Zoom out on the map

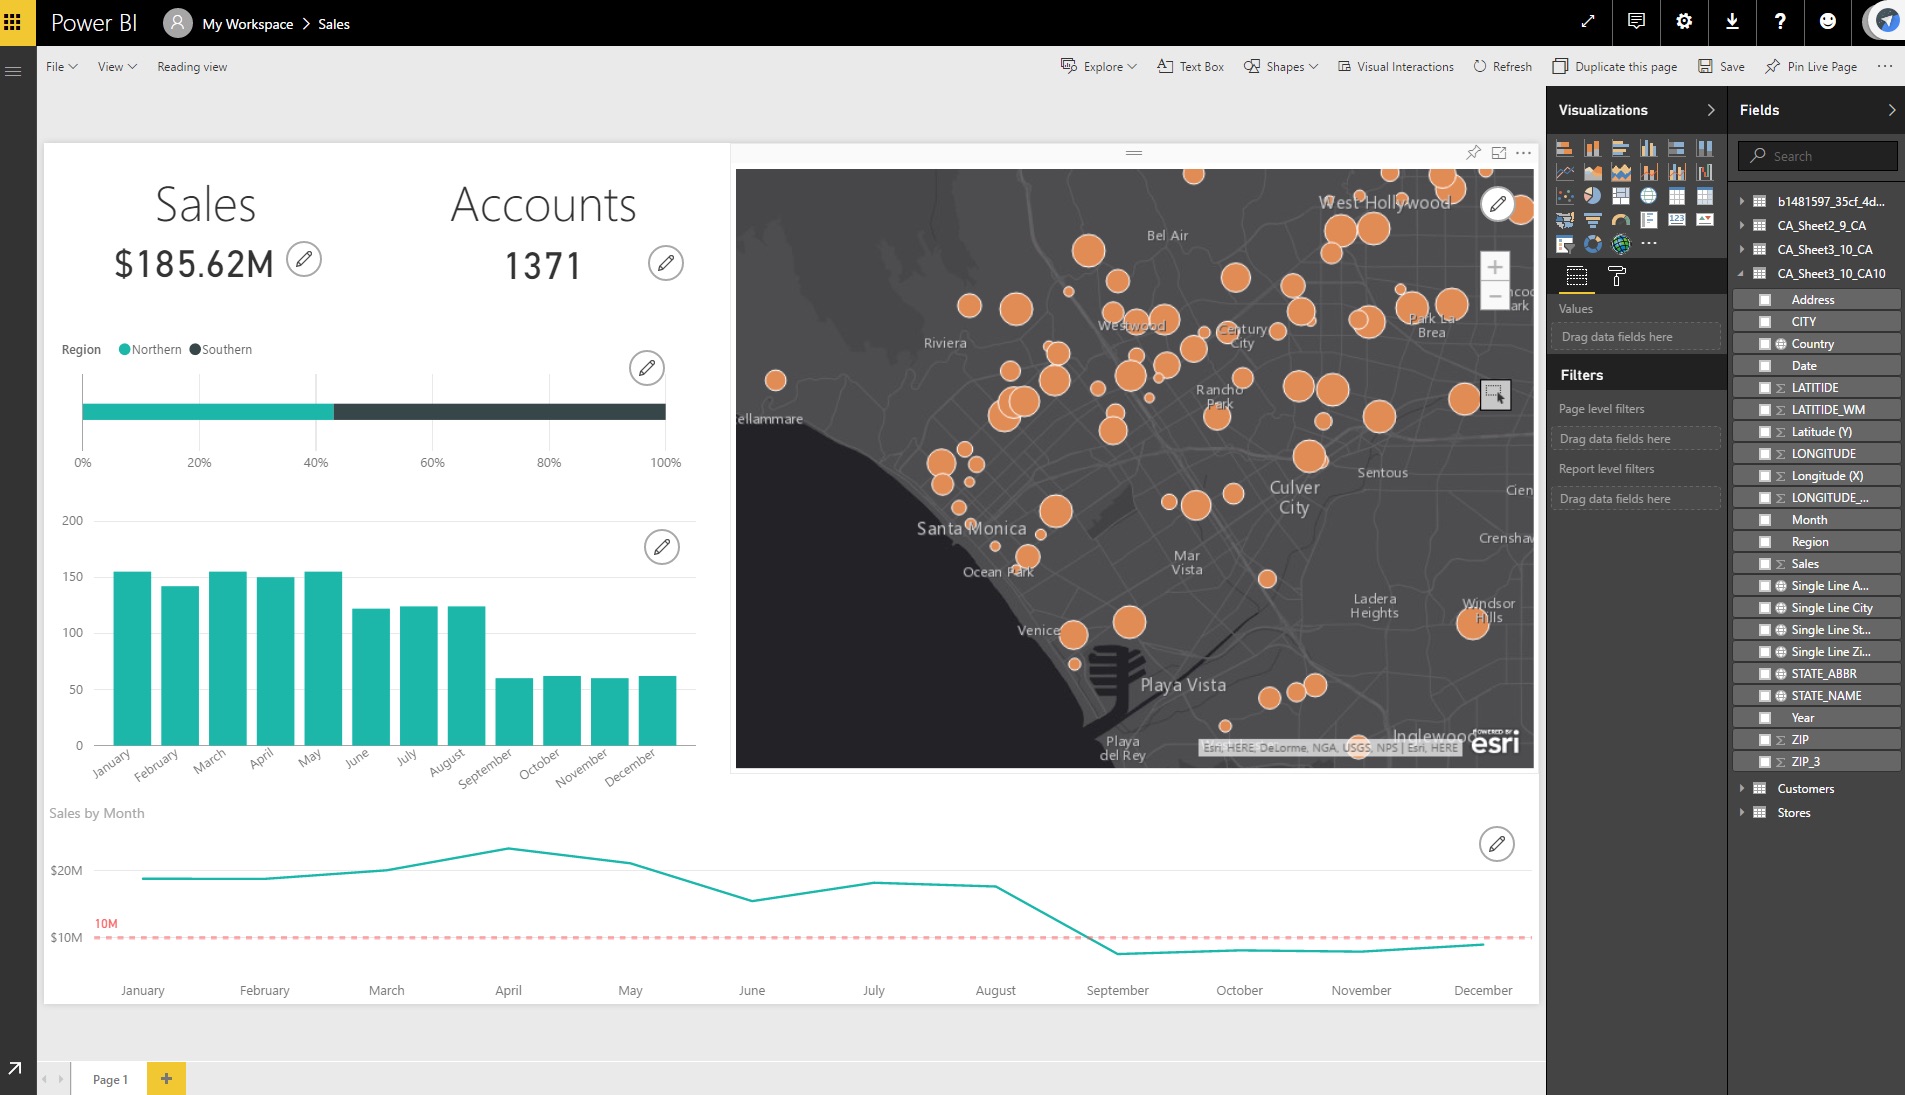click(1495, 296)
